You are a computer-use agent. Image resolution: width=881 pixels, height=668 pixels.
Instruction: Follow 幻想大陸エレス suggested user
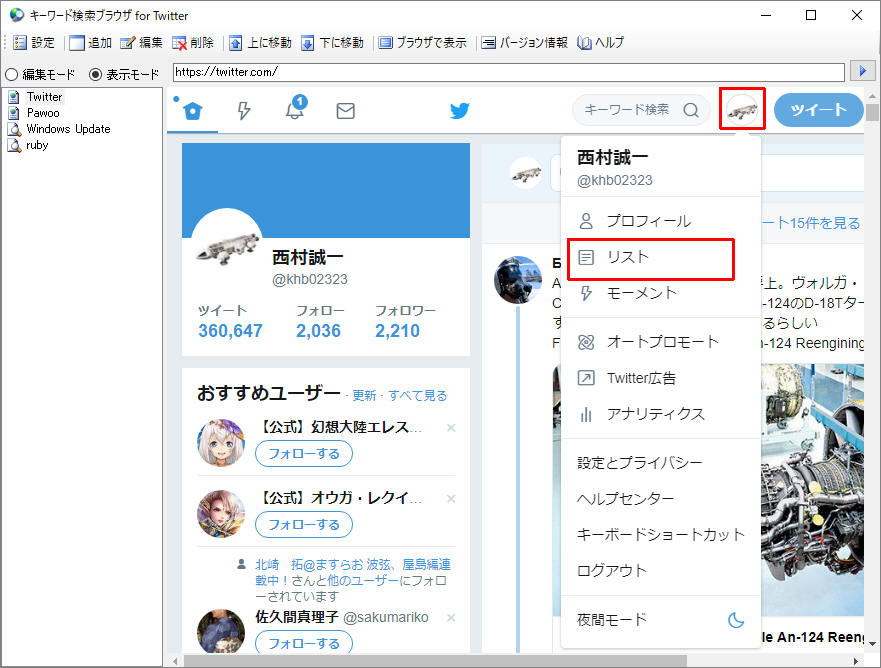pos(304,454)
